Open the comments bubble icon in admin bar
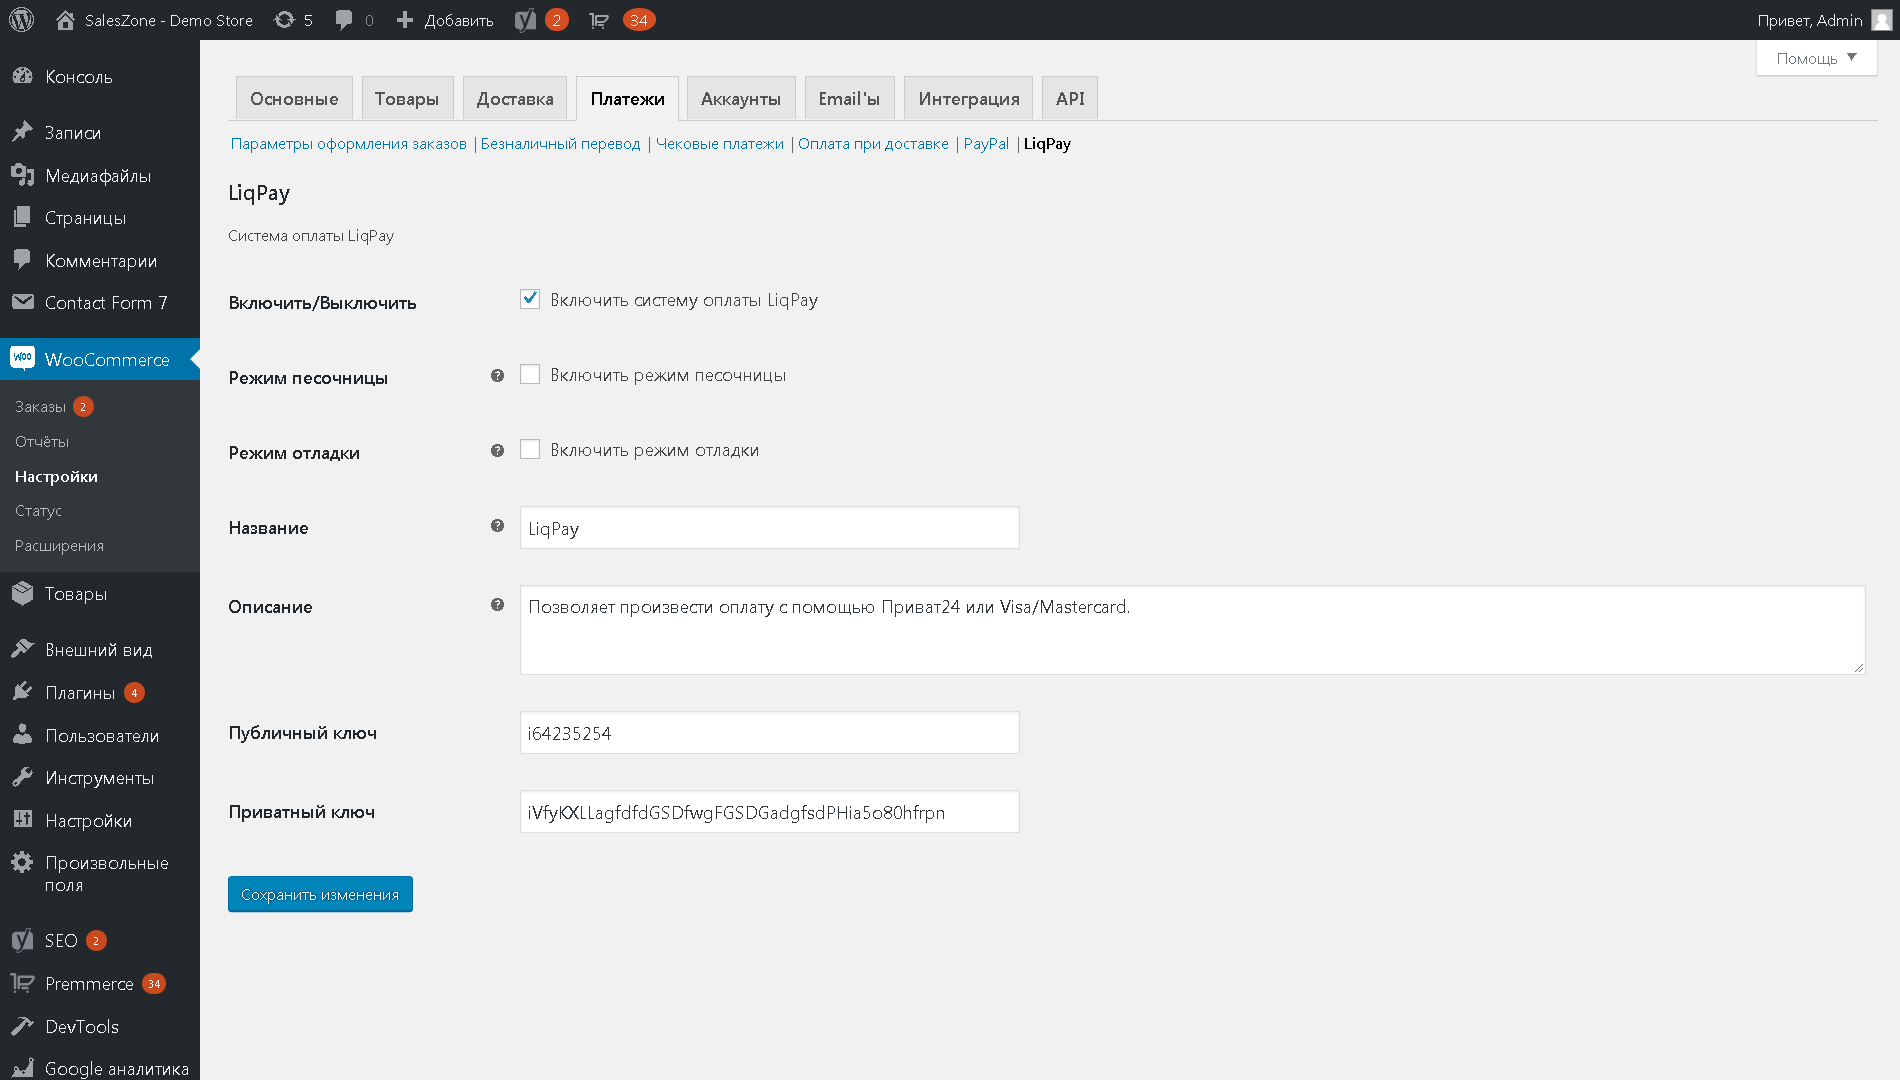 tap(344, 20)
